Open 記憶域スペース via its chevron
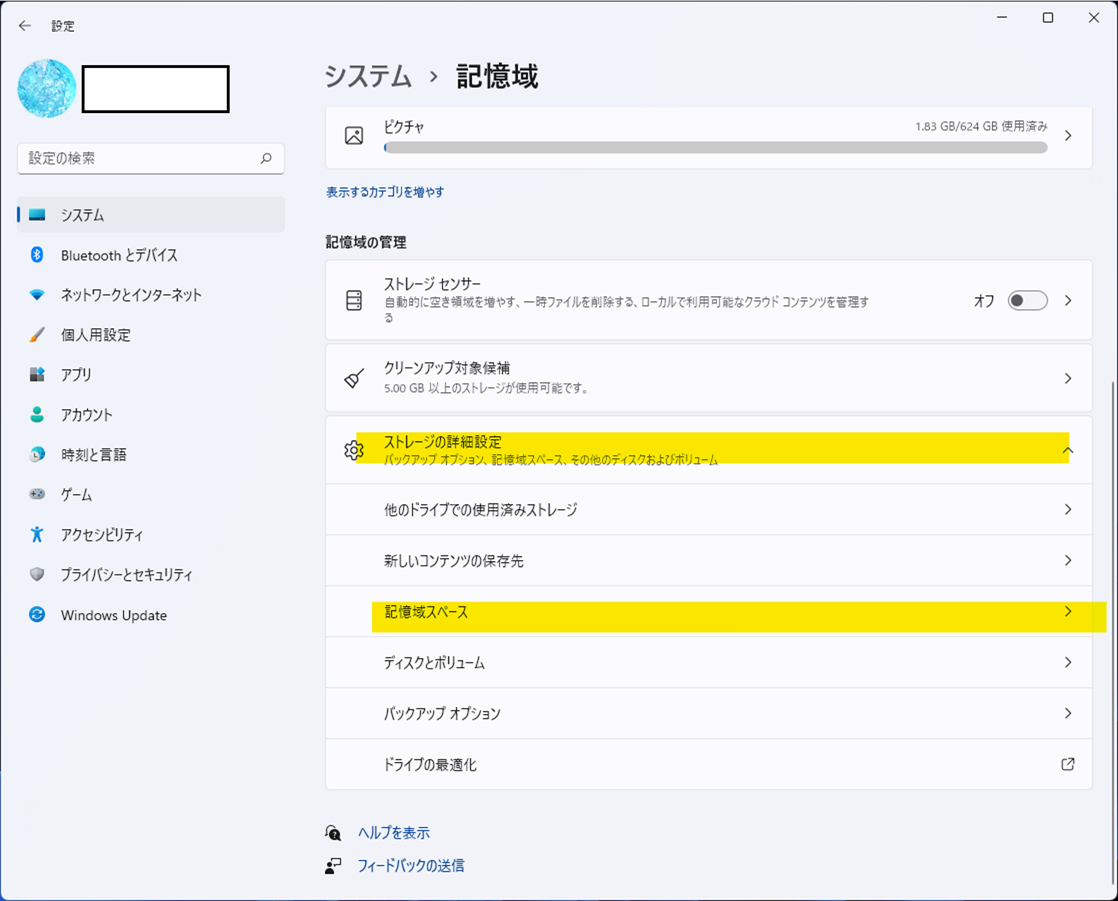The width and height of the screenshot is (1118, 901). click(x=1069, y=611)
